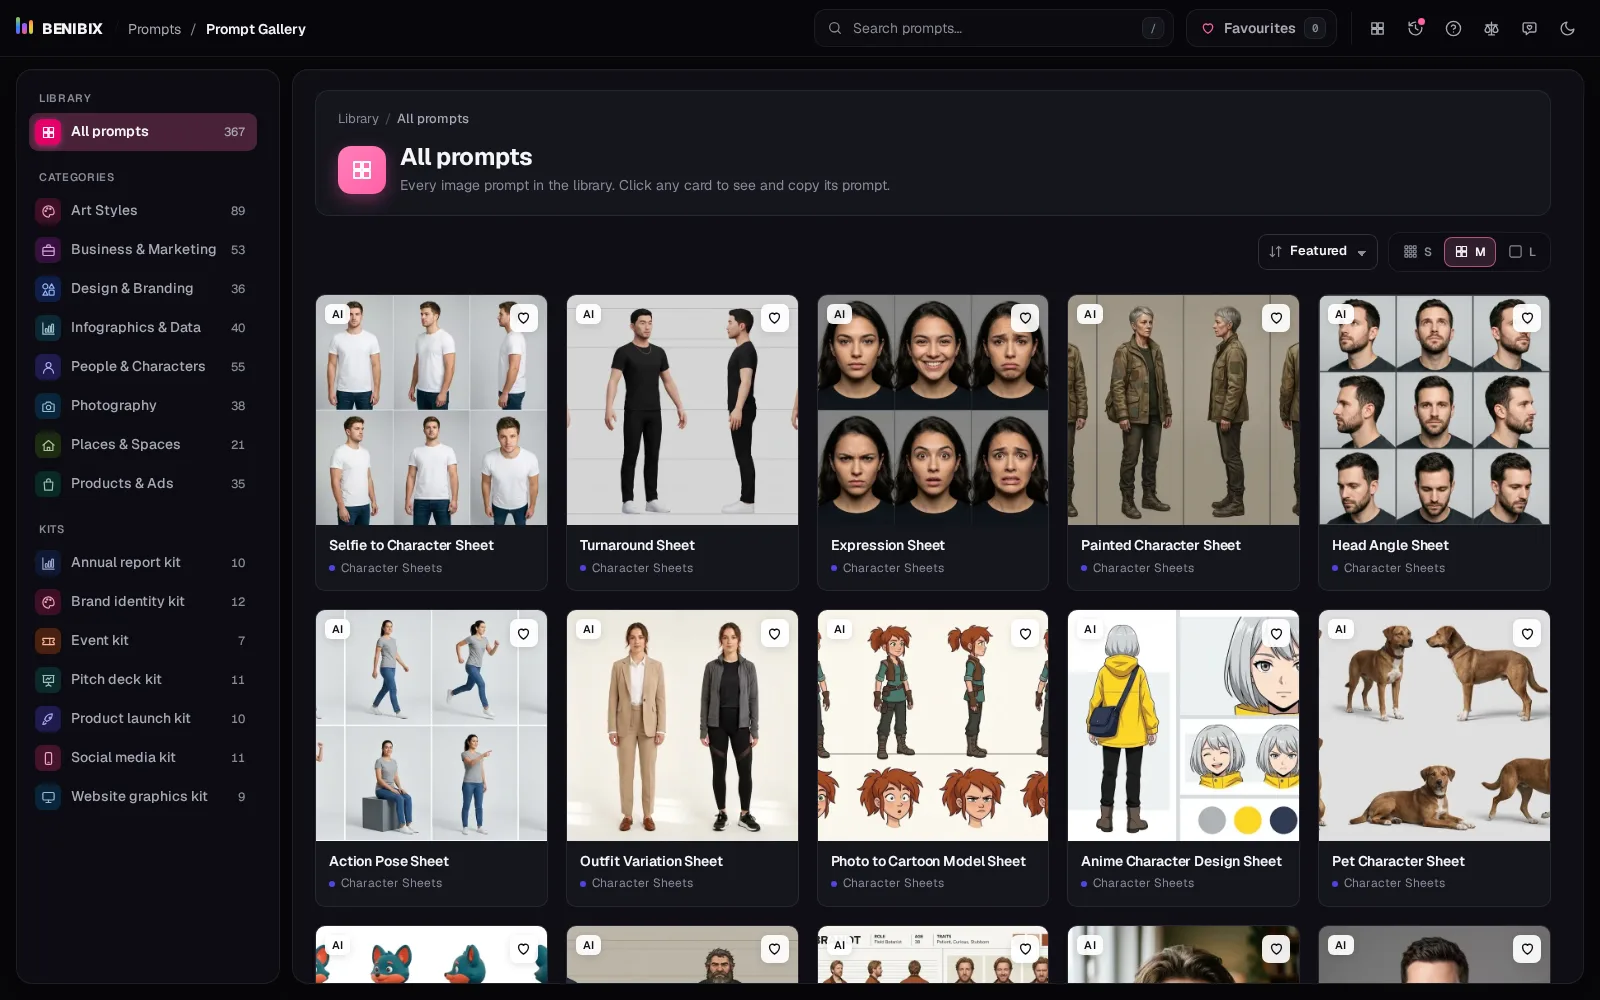
Task: Open the Expression Sheet thumbnail
Action: click(932, 410)
